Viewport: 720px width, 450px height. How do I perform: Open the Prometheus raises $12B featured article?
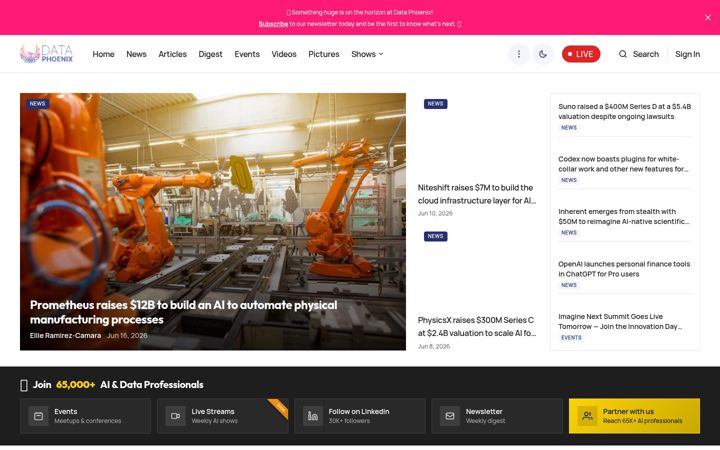pos(184,312)
